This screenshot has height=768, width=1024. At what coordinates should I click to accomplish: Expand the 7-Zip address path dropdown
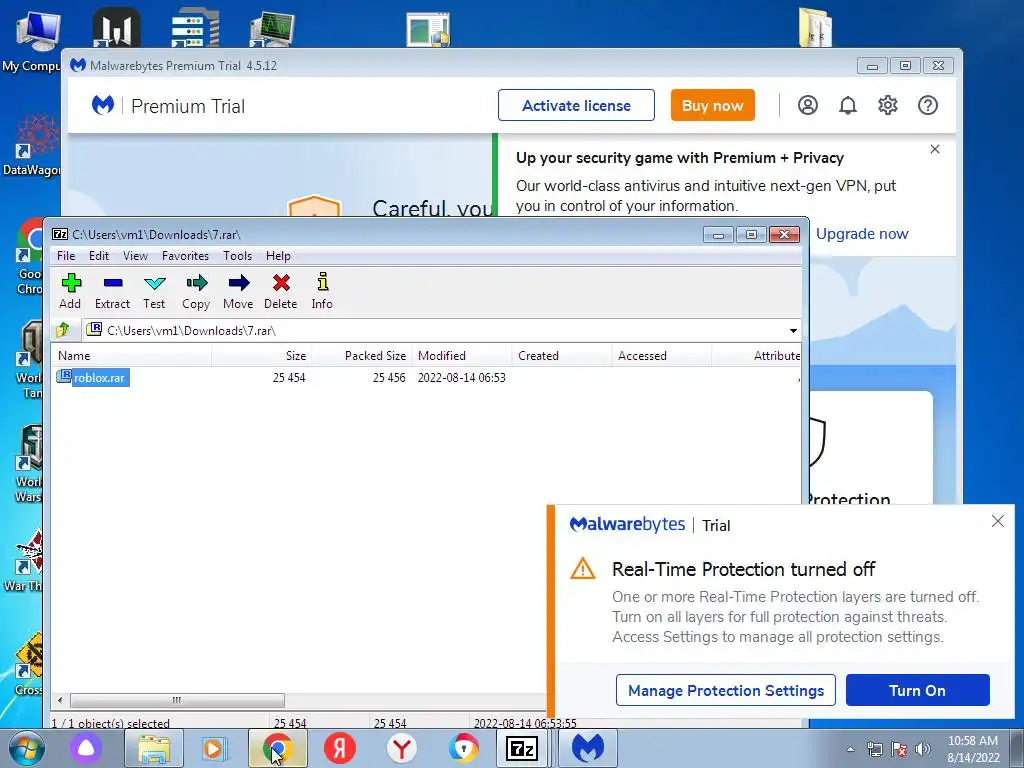[x=793, y=330]
